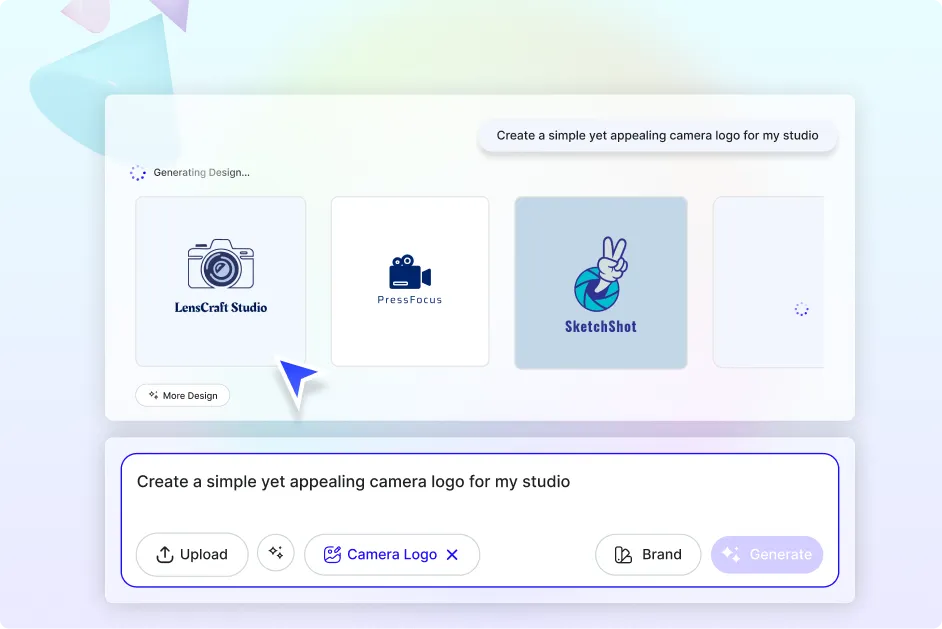Choose the PressFocus logo design
The width and height of the screenshot is (942, 629).
pos(409,281)
